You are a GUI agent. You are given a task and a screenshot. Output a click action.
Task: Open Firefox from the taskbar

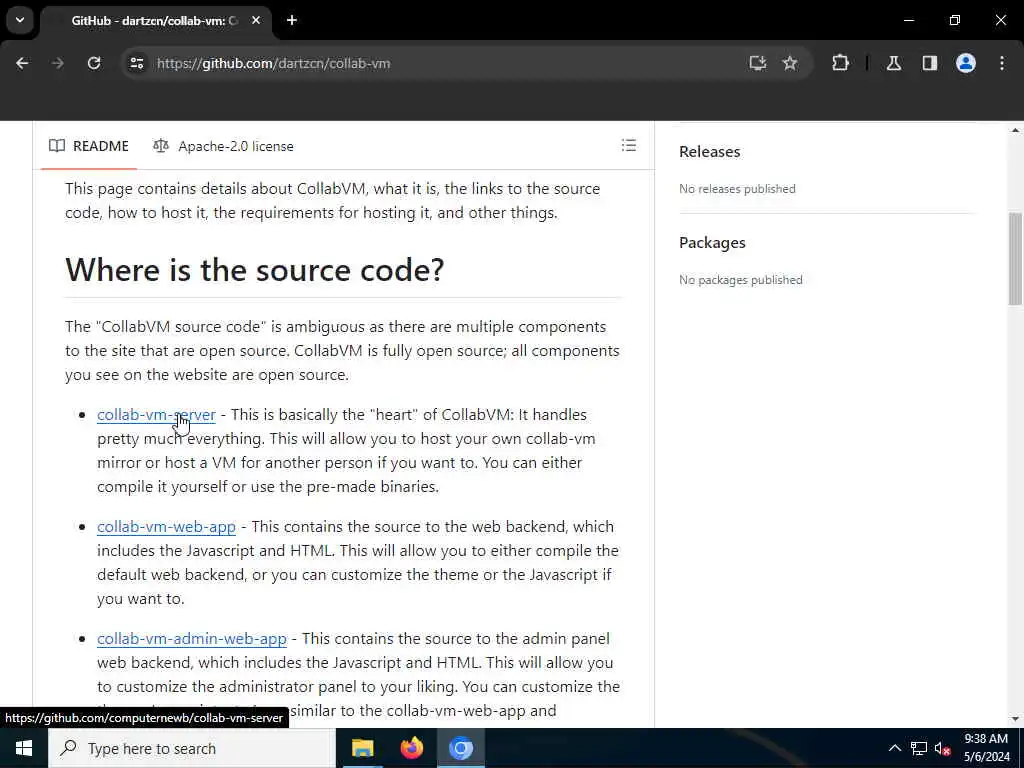(411, 748)
